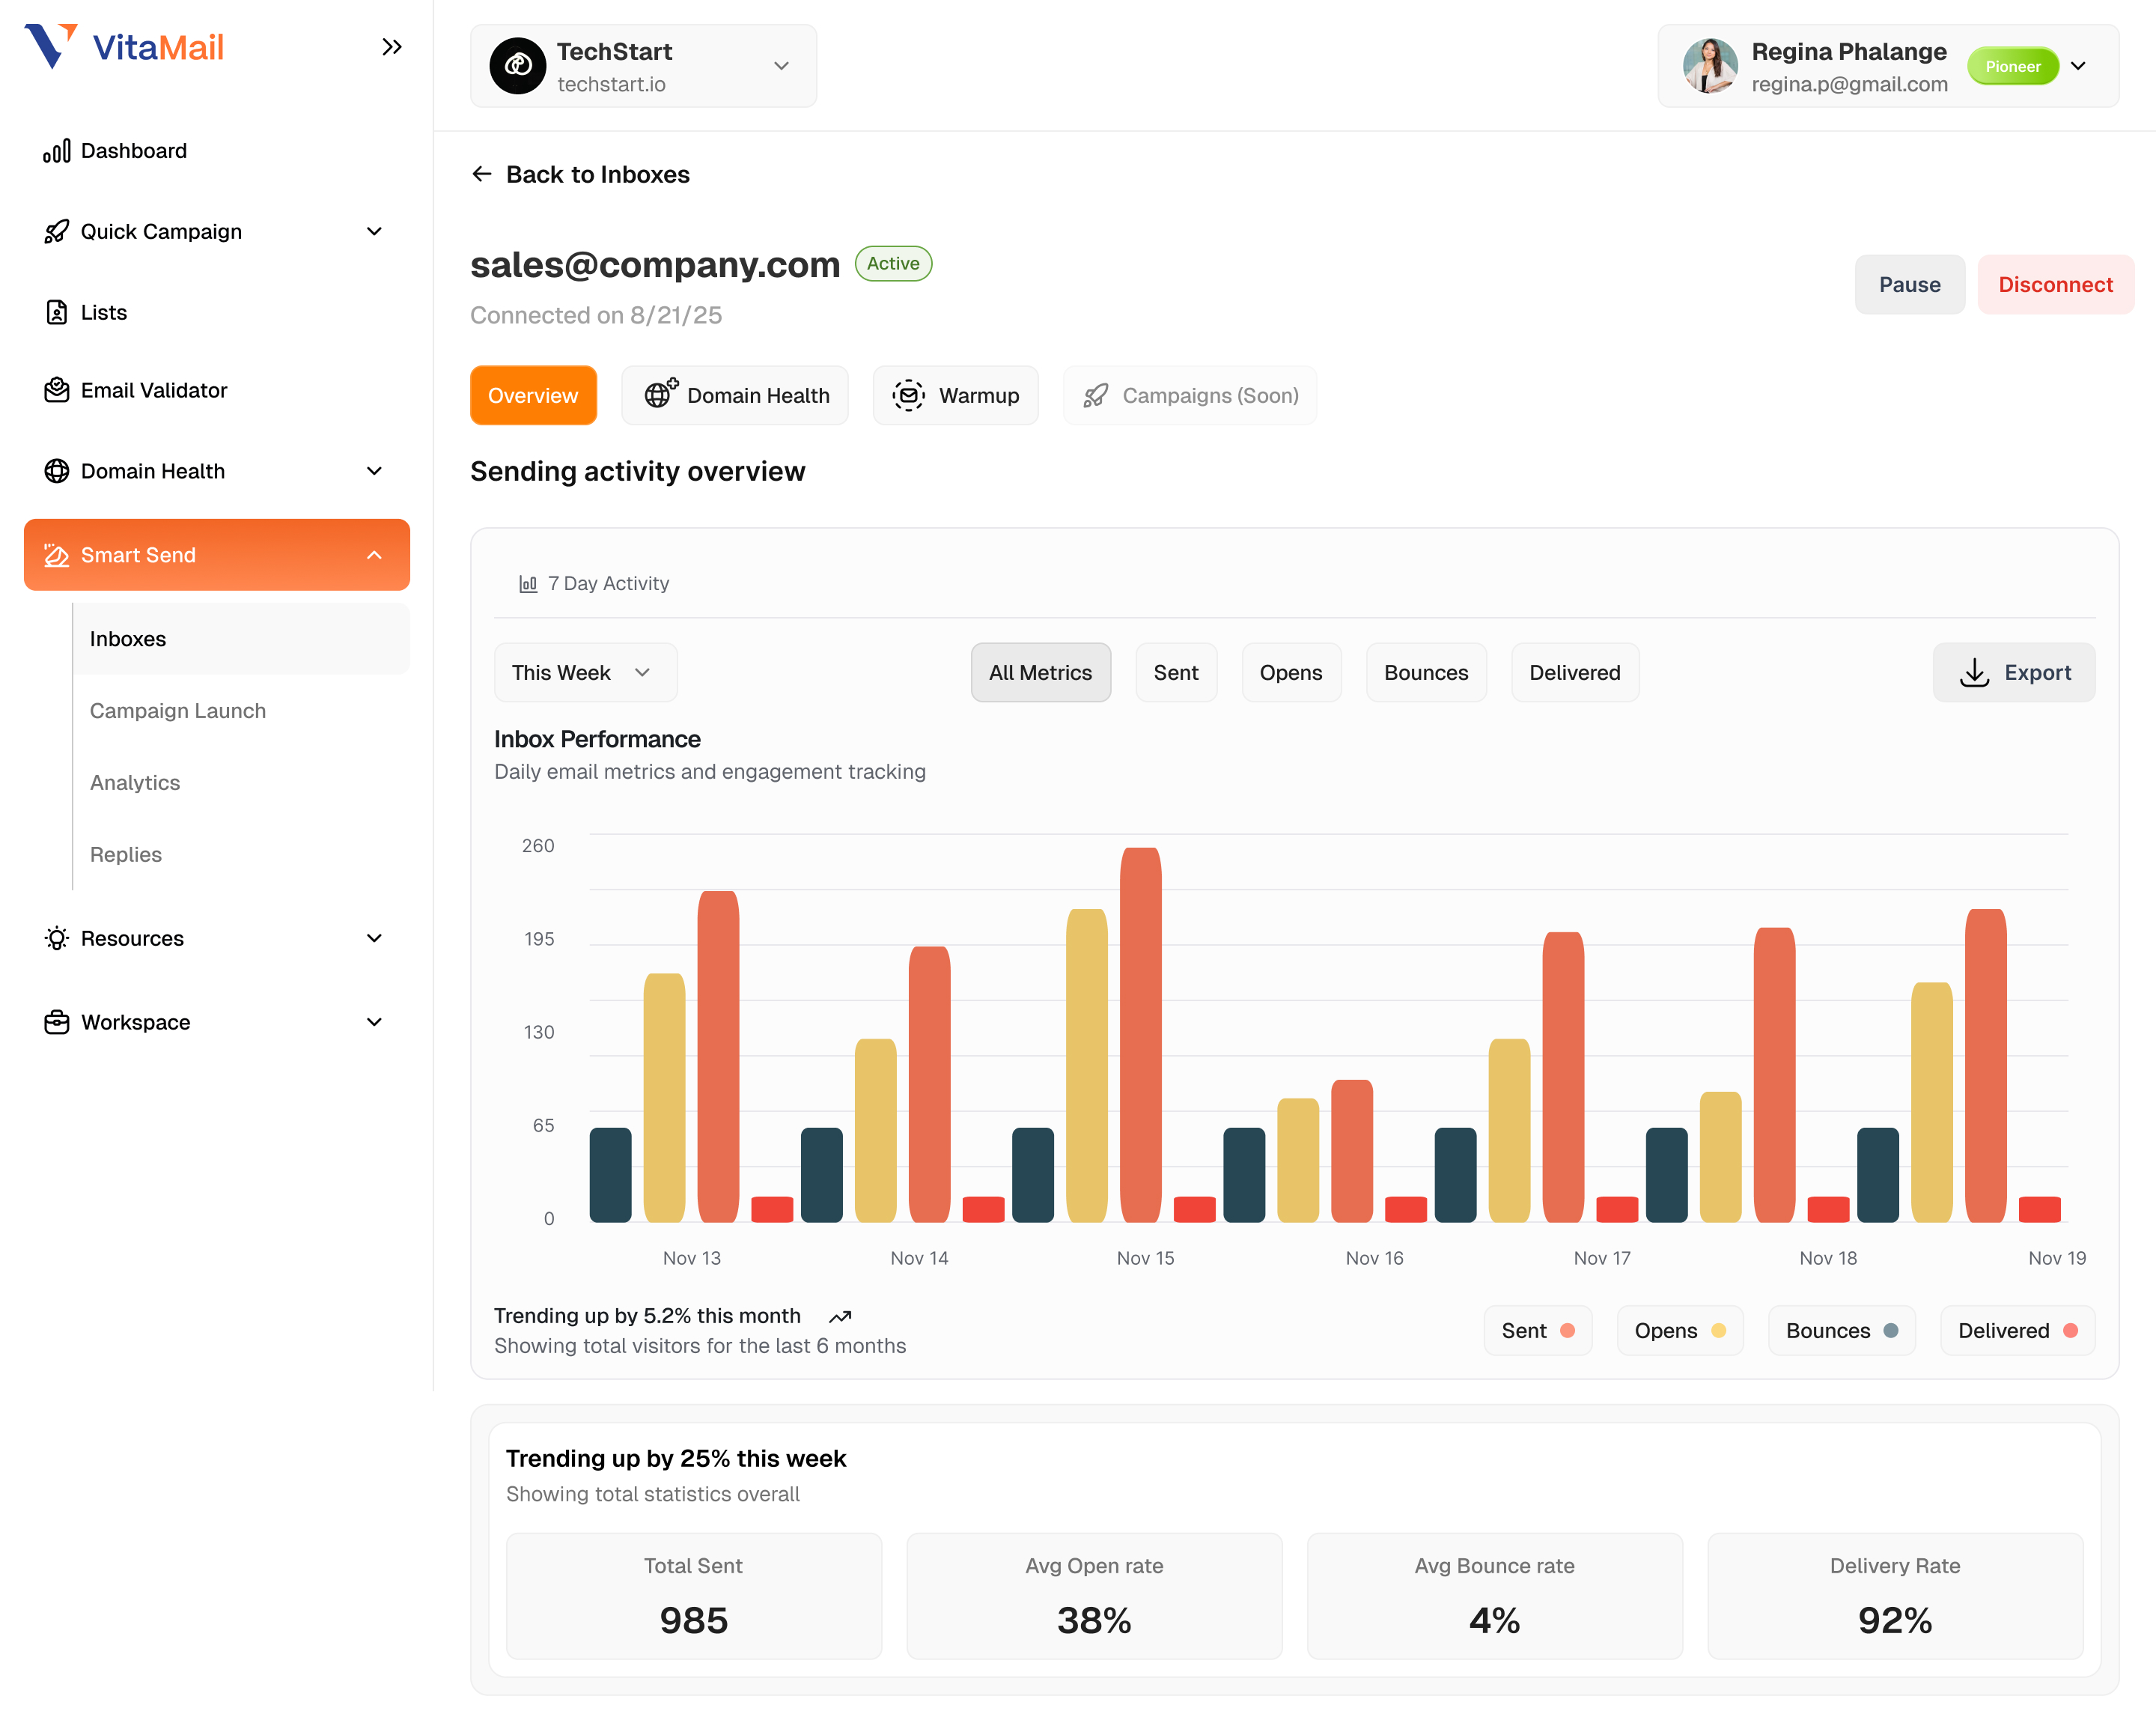Screen dimensions: 2156x1720
Task: Click the Lists sidebar icon
Action: pyautogui.click(x=57, y=312)
